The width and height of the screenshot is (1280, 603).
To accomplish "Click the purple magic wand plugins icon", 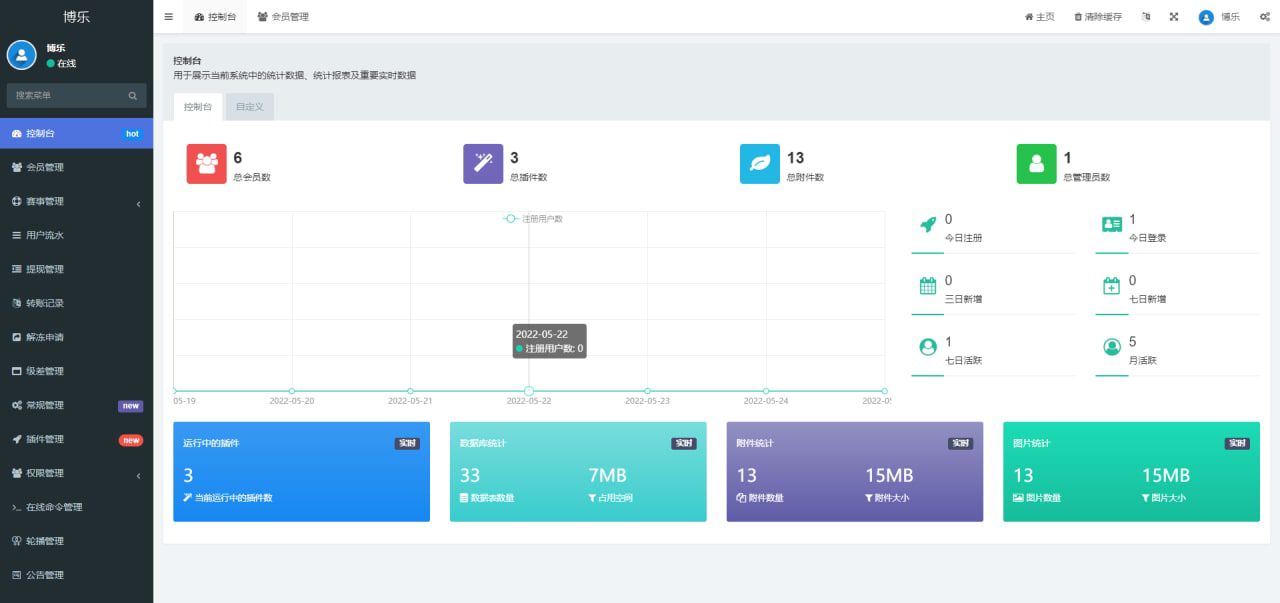I will (x=483, y=164).
